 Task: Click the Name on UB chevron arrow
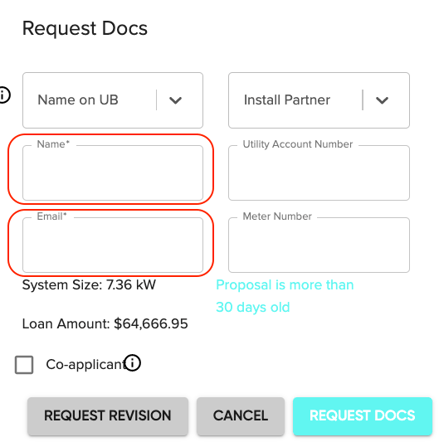(175, 100)
